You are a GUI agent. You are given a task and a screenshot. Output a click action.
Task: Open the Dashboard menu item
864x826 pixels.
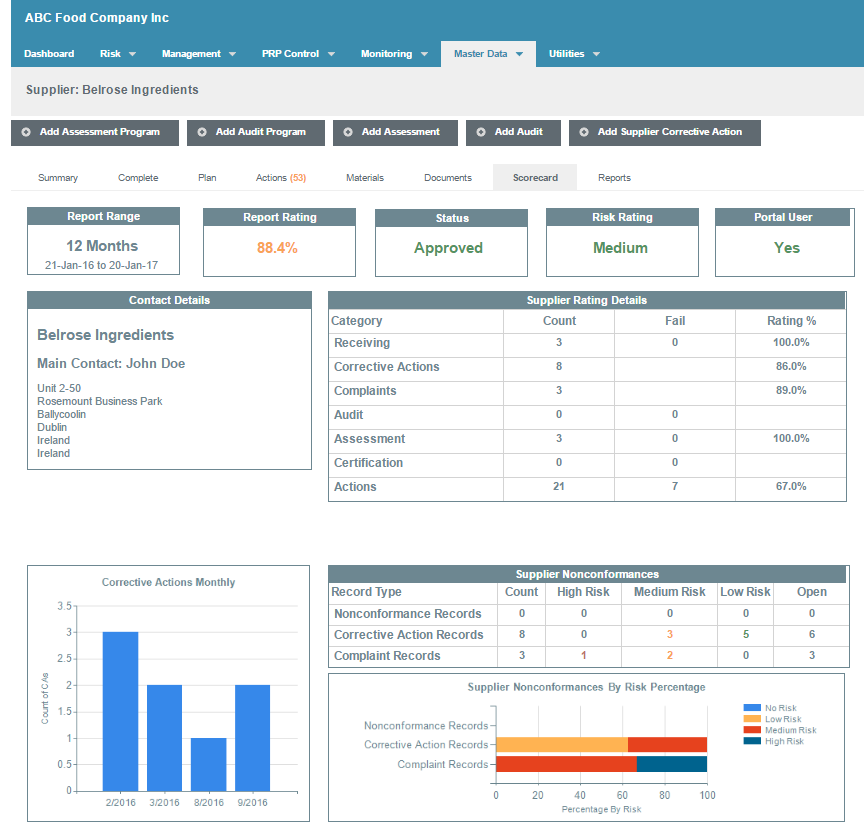tap(49, 53)
